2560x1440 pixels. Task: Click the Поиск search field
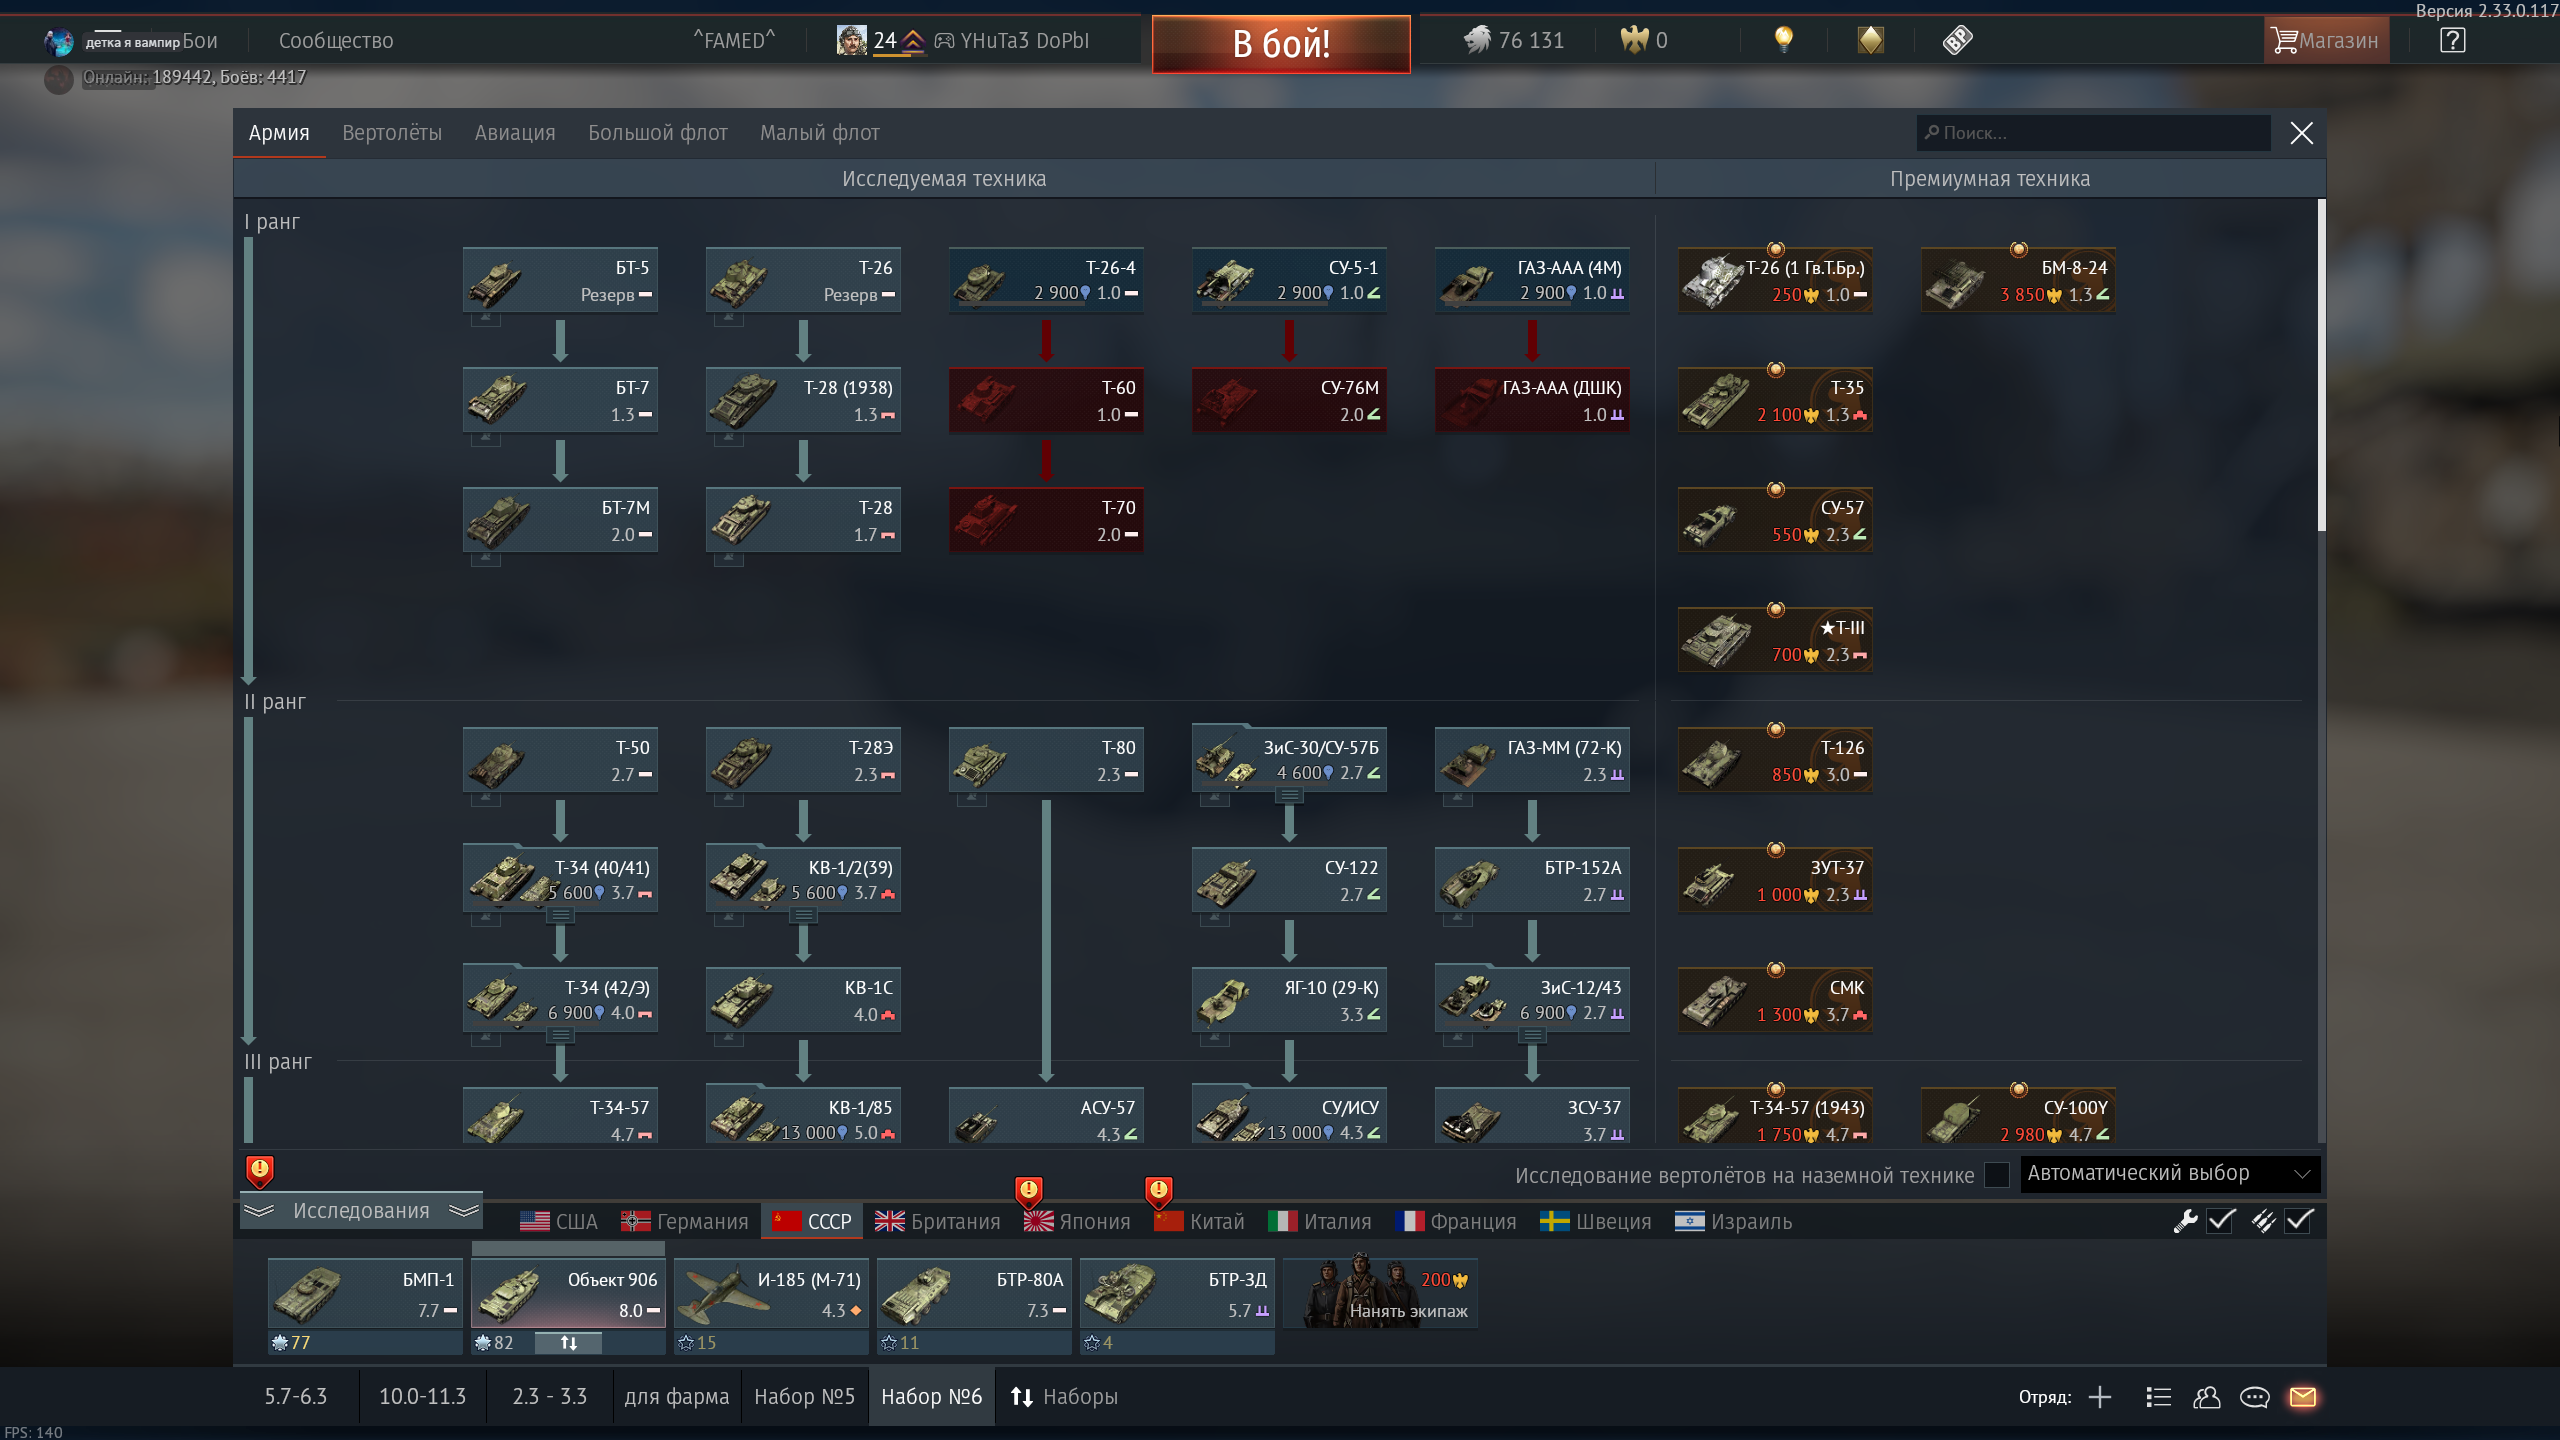[2094, 133]
